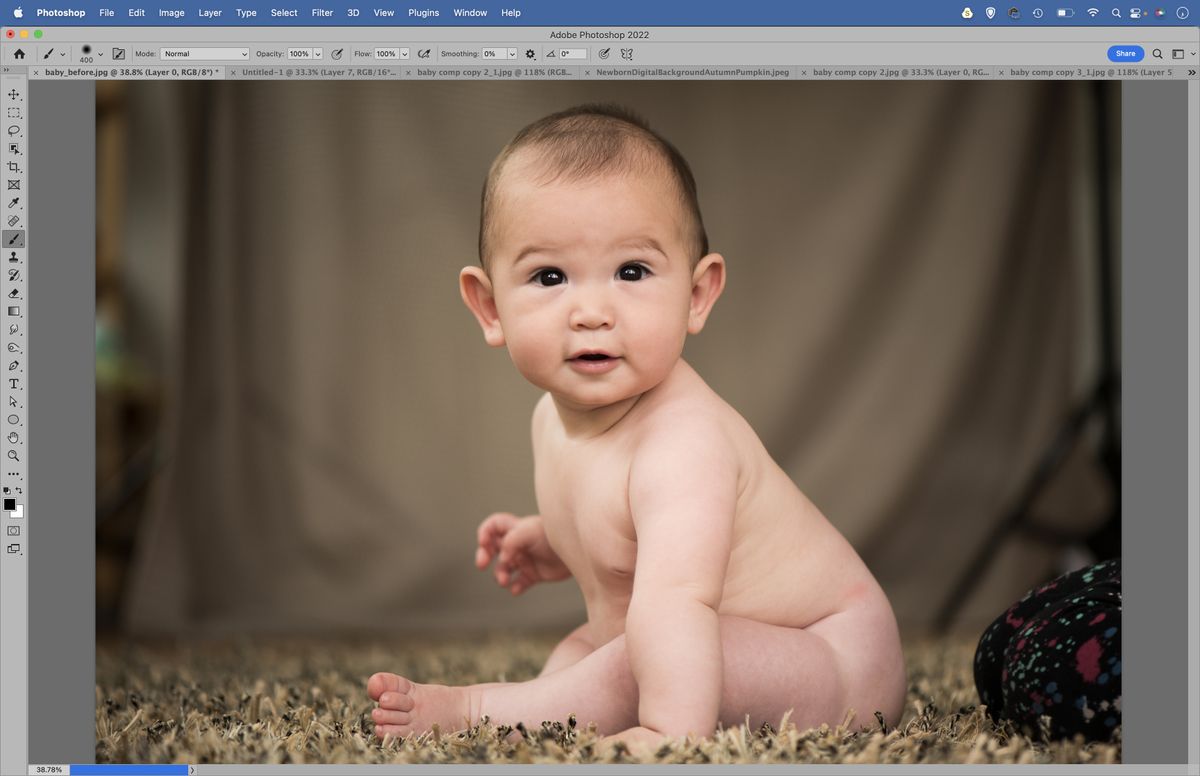This screenshot has height=776, width=1200.
Task: Open the brush smoothing options gear
Action: (530, 54)
